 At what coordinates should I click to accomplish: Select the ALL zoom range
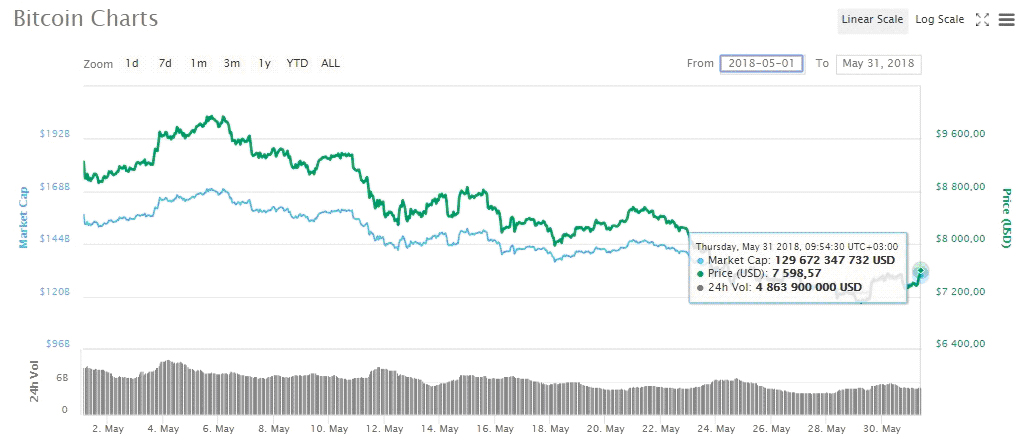(x=331, y=64)
